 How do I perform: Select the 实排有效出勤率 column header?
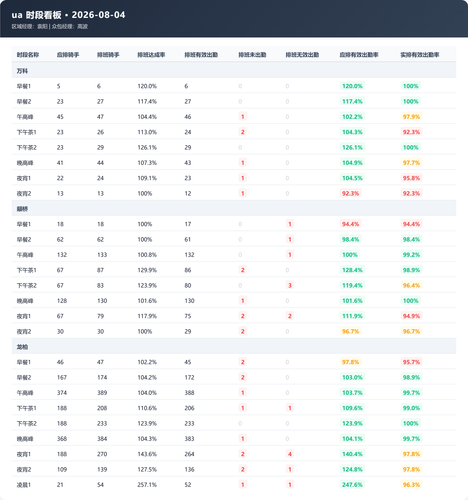[420, 55]
